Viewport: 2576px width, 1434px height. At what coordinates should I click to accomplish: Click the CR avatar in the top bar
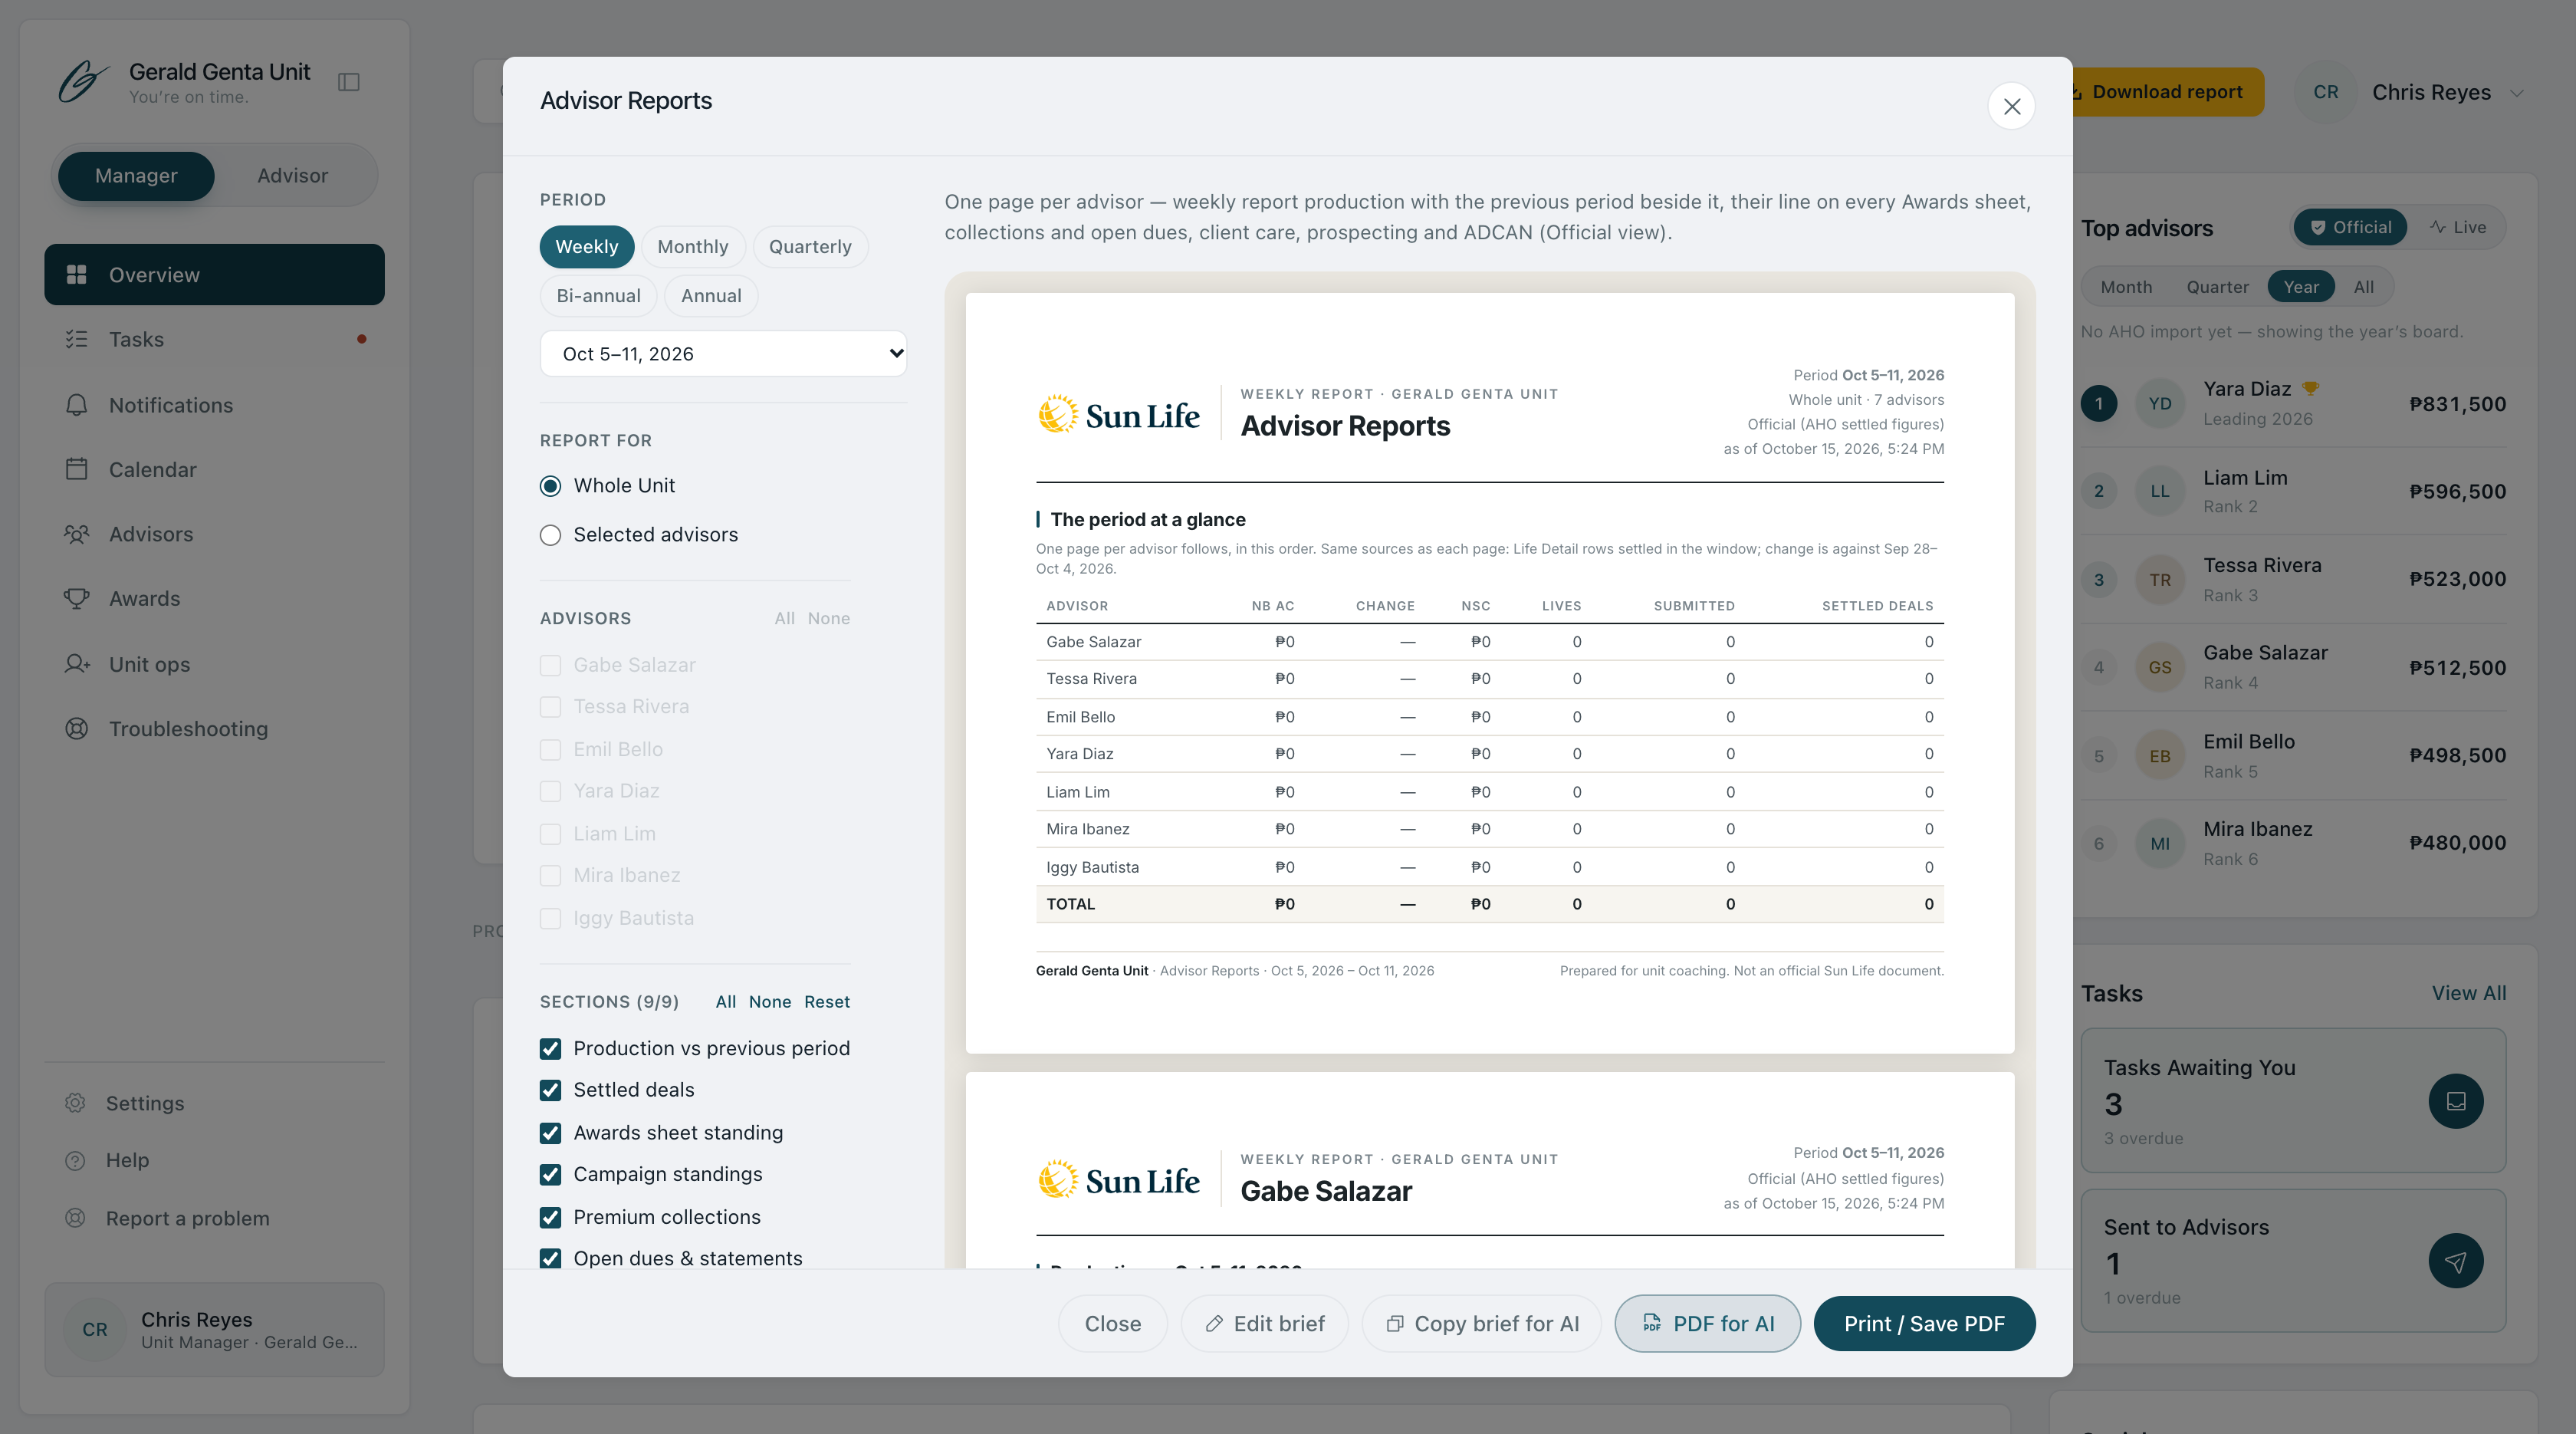(2325, 92)
